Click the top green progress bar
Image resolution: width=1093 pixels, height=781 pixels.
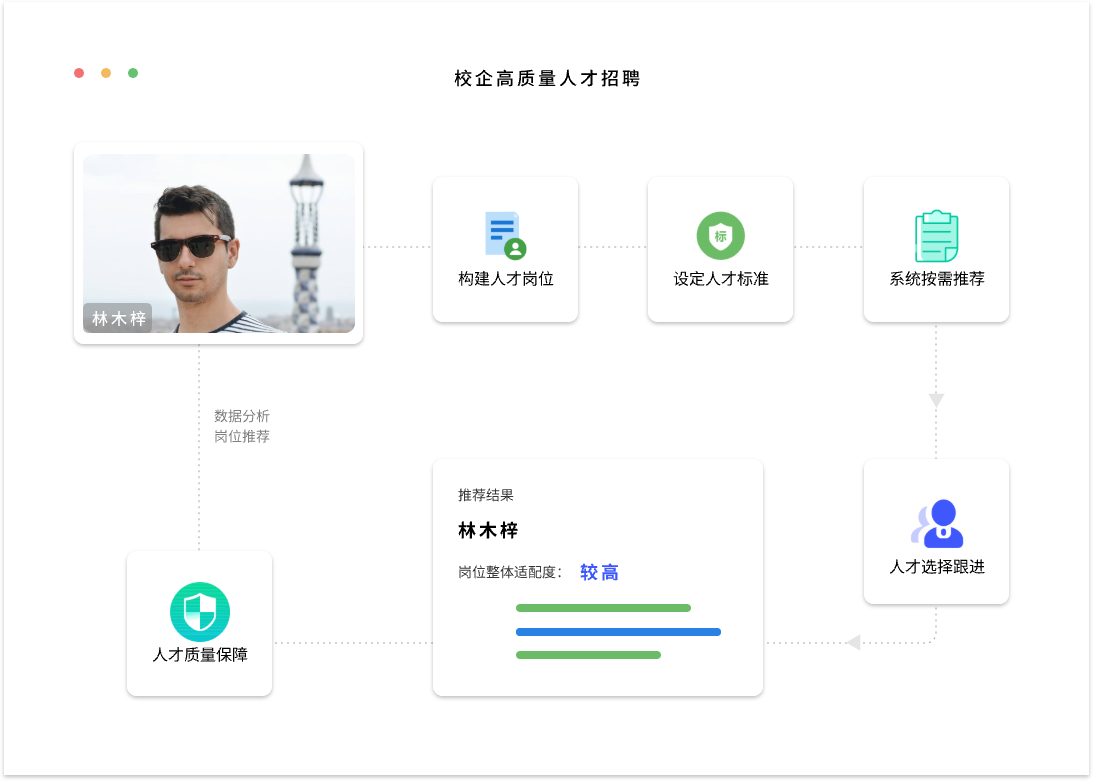coord(603,608)
